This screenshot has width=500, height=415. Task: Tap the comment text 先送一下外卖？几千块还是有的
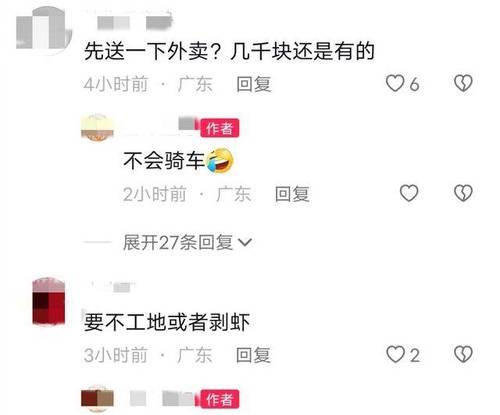click(x=229, y=52)
